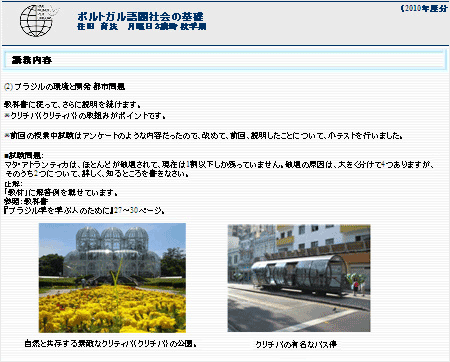Click the instructor and schedule line under the title

coord(142,27)
